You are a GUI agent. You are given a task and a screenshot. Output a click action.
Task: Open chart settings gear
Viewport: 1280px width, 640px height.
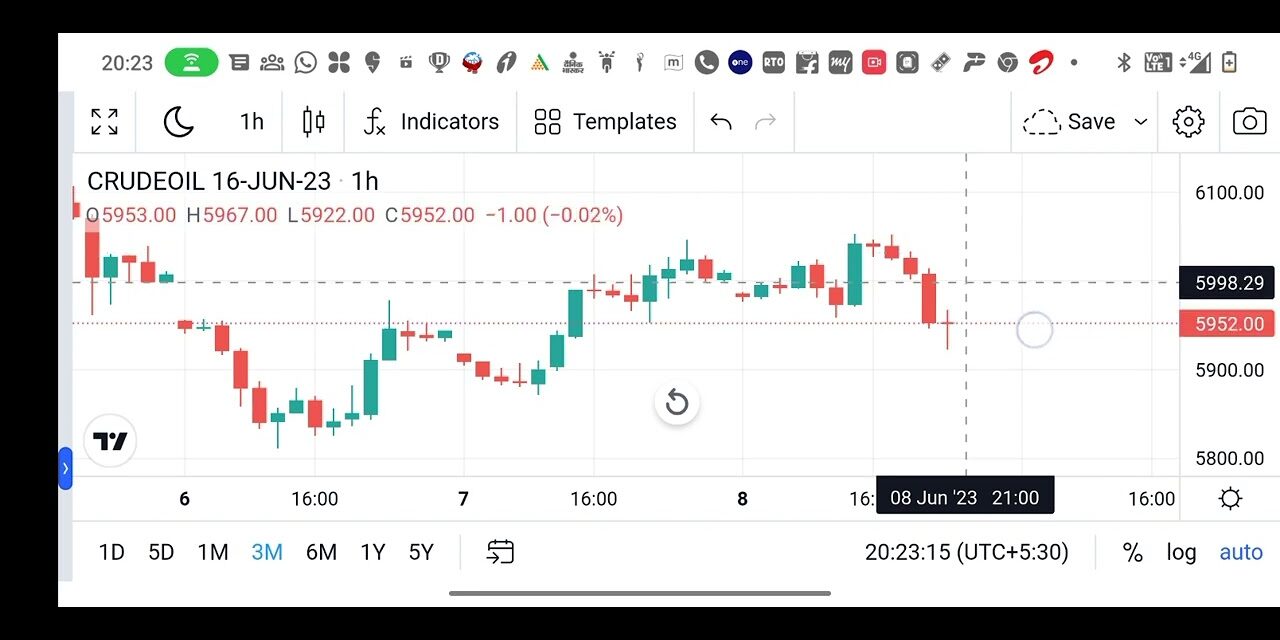click(1188, 122)
